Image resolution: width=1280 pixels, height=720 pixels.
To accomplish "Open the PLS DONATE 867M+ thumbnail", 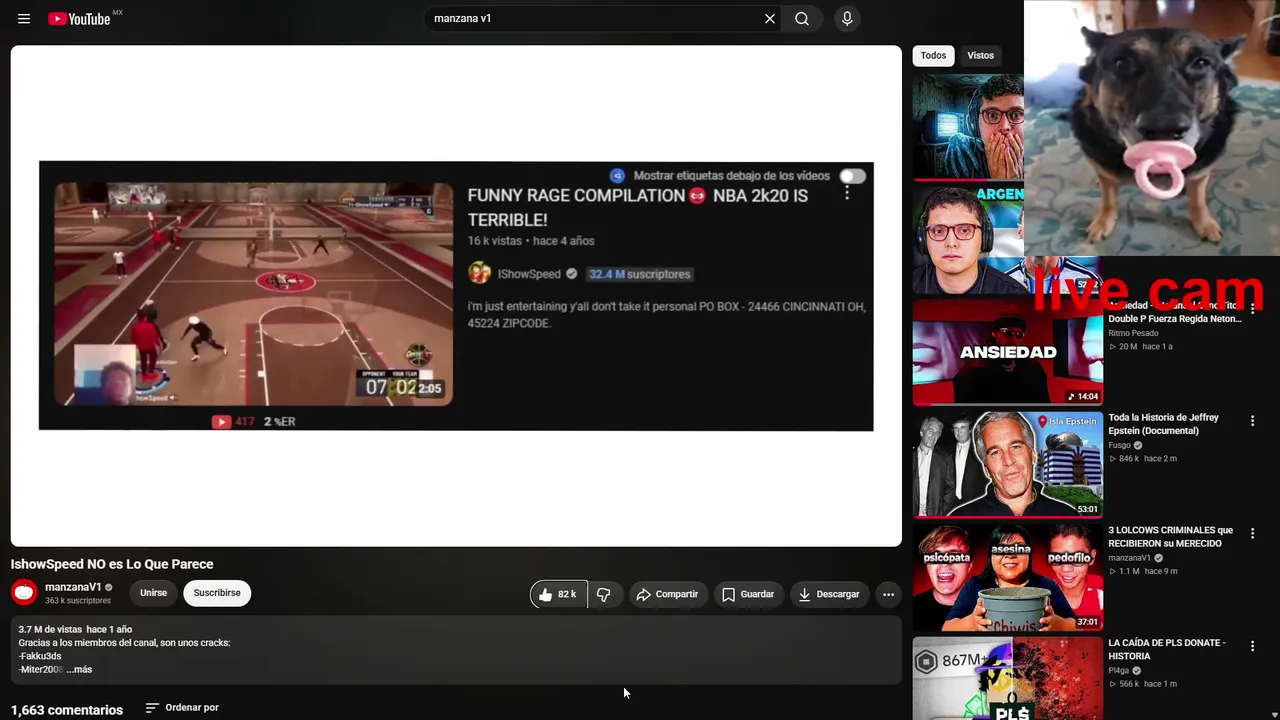I will click(x=1008, y=678).
